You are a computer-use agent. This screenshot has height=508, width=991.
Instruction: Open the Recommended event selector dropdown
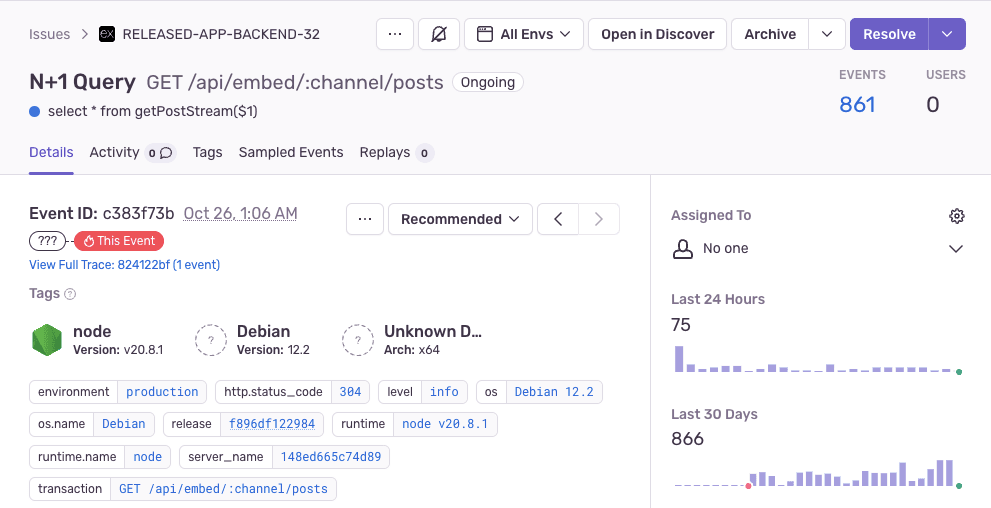pos(460,219)
